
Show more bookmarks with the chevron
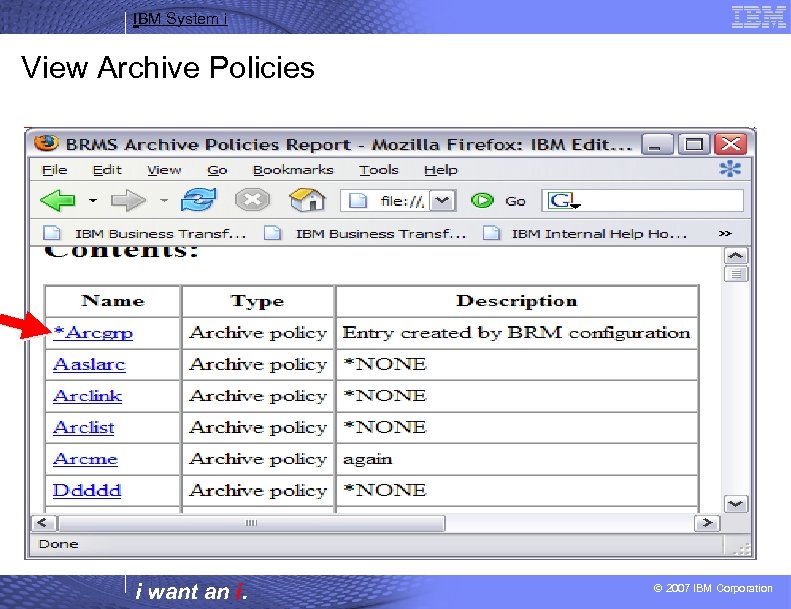tap(725, 233)
